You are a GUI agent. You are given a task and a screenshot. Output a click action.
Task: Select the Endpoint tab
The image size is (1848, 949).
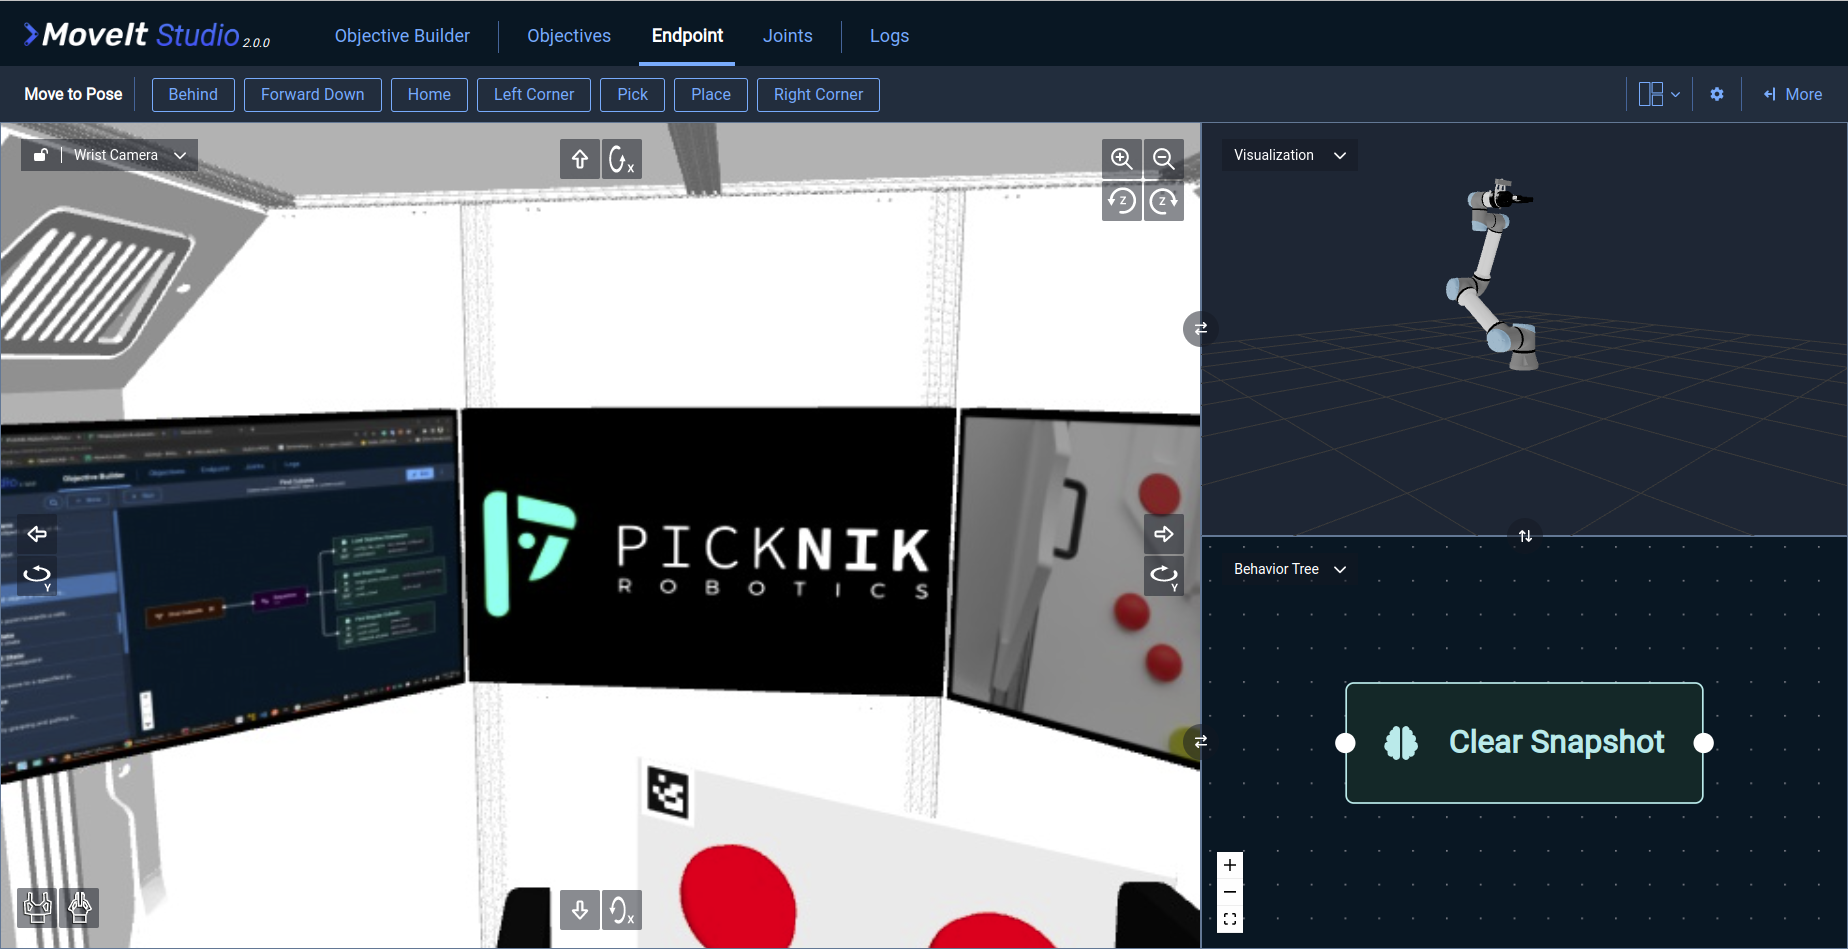687,36
